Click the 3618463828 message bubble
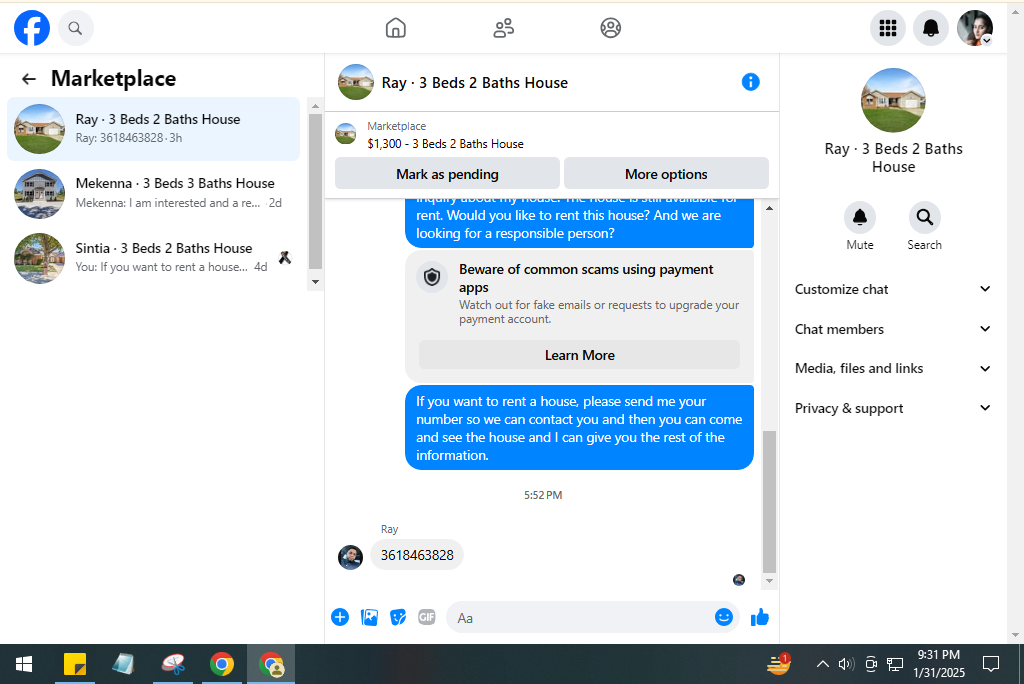Viewport: 1024px width, 684px height. 417,555
